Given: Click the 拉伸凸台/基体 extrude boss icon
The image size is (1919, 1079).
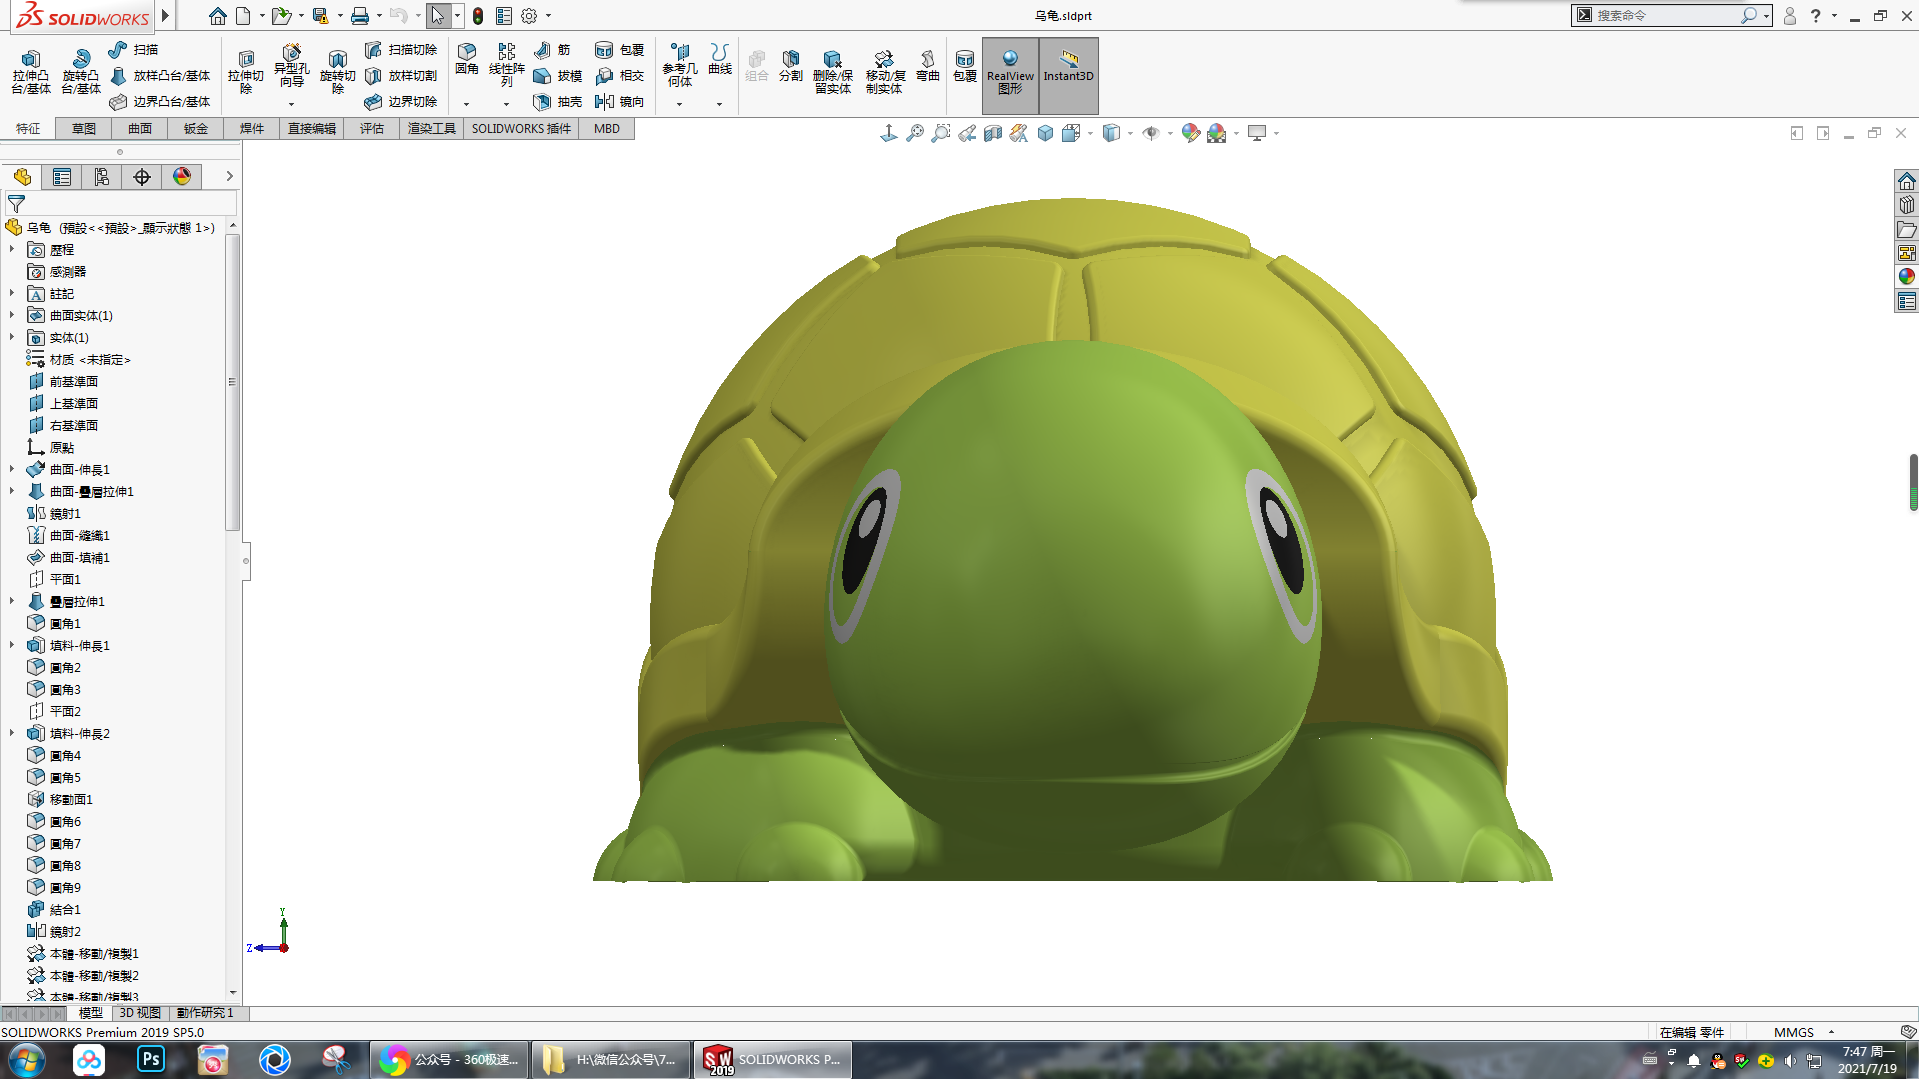Looking at the screenshot, I should pos(31,60).
